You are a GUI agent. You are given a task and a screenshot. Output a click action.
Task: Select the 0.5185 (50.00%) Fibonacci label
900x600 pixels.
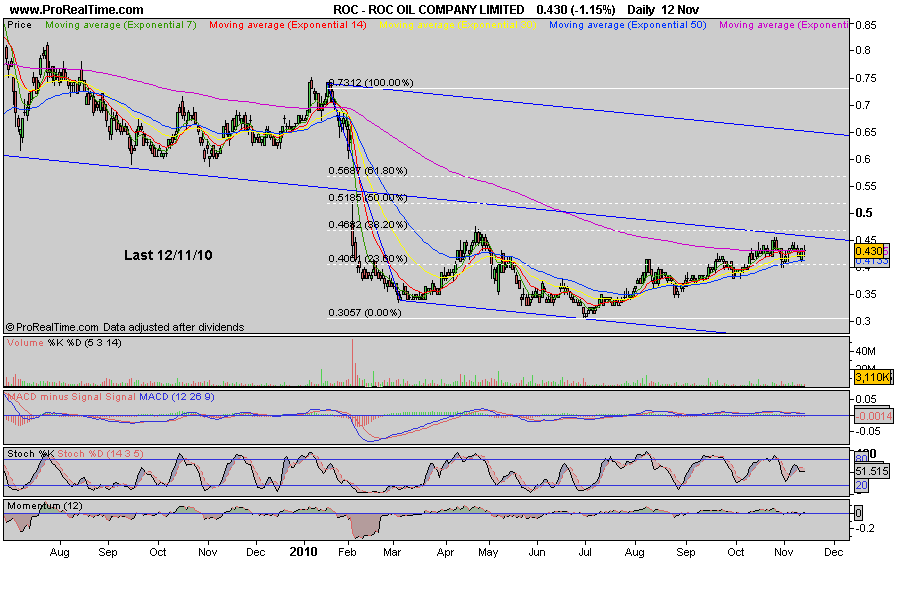(x=368, y=198)
